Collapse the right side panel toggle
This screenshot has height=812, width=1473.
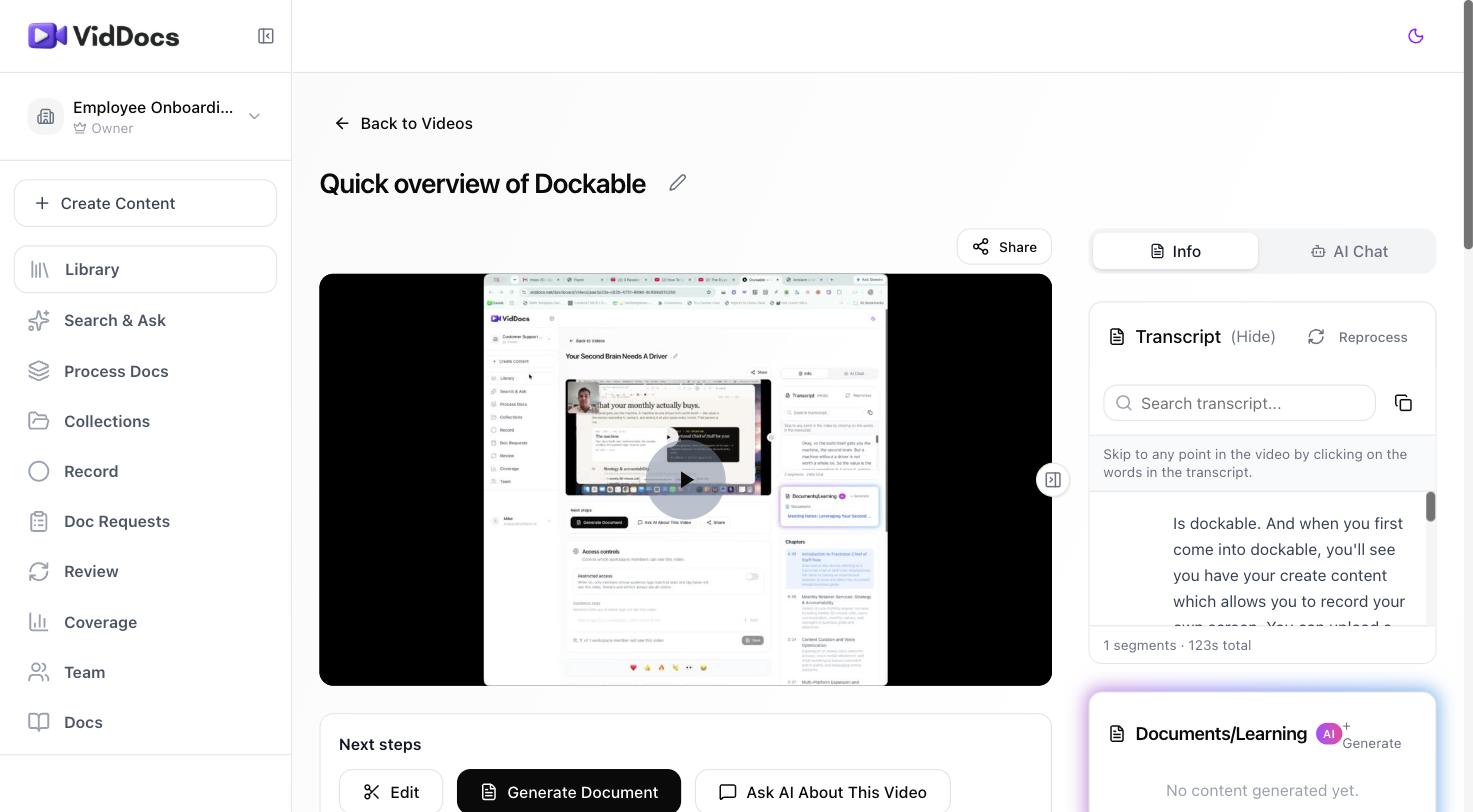coord(1052,480)
